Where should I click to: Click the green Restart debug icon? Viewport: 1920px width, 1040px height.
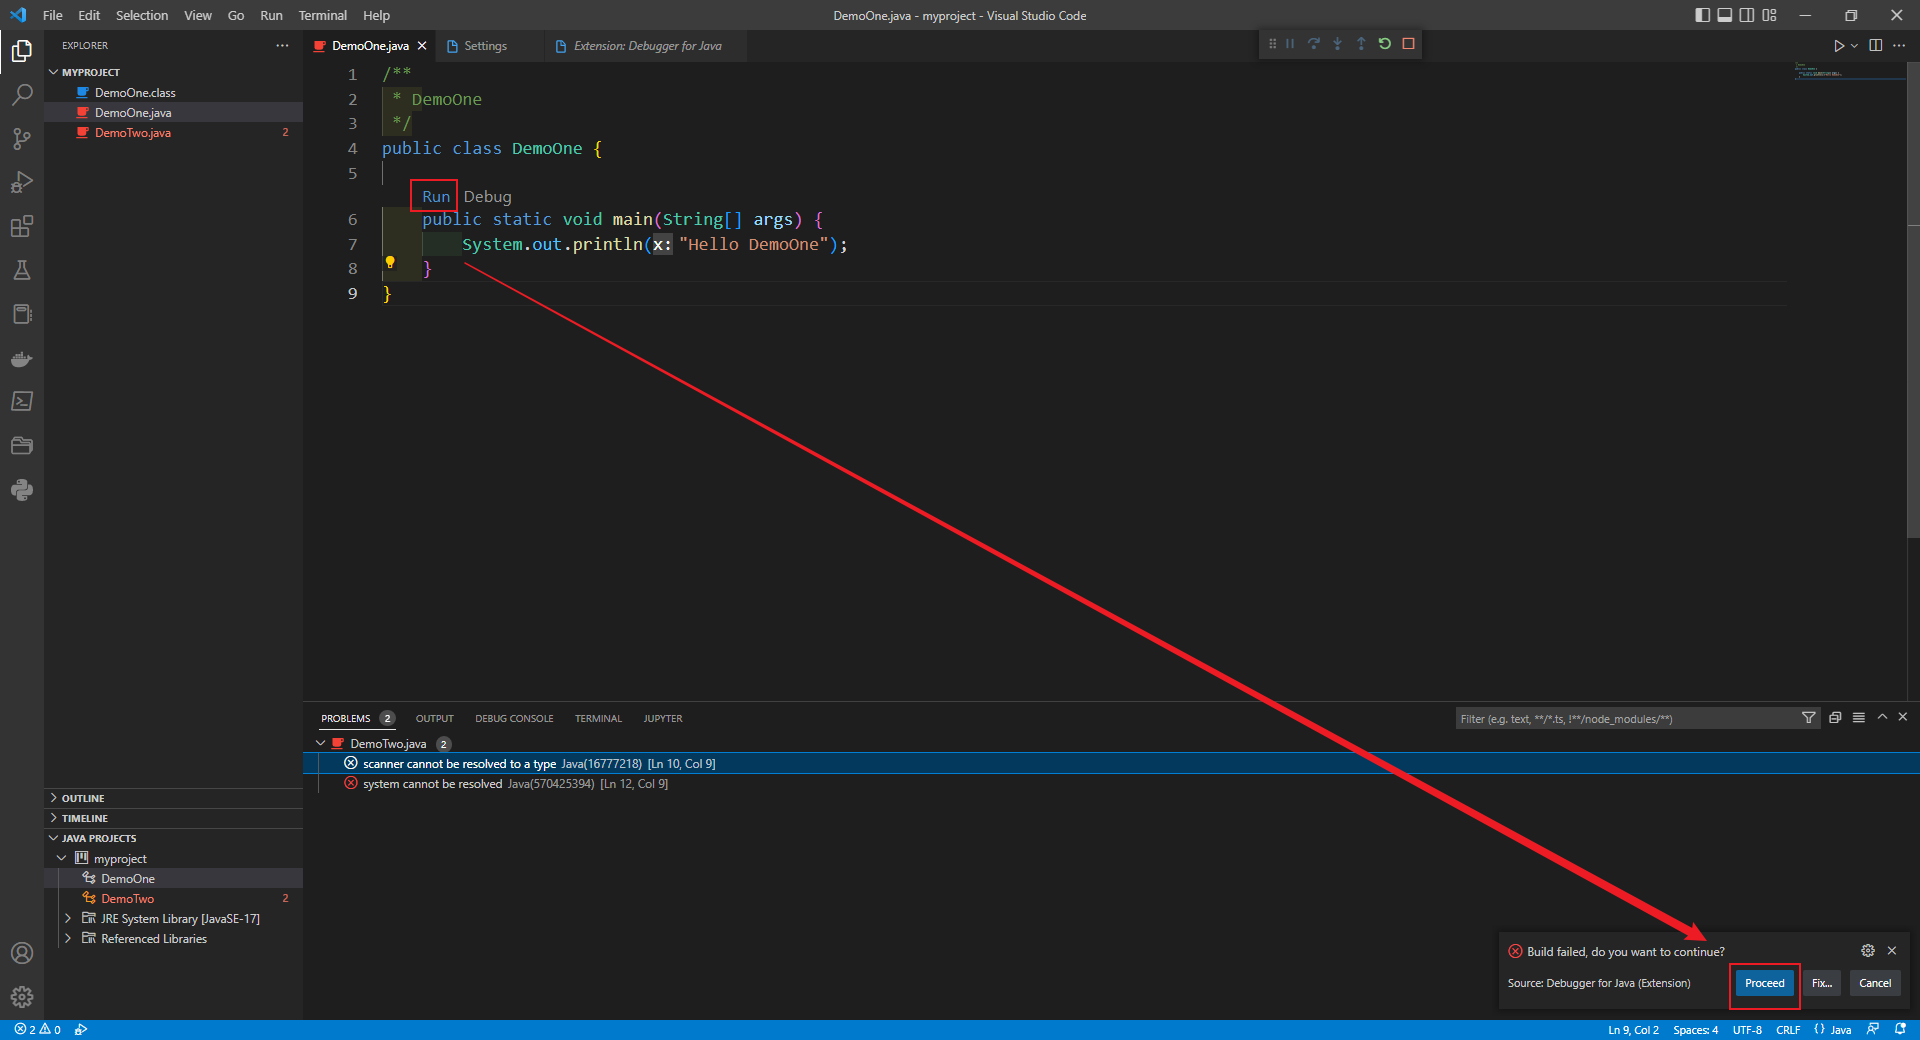click(1384, 43)
